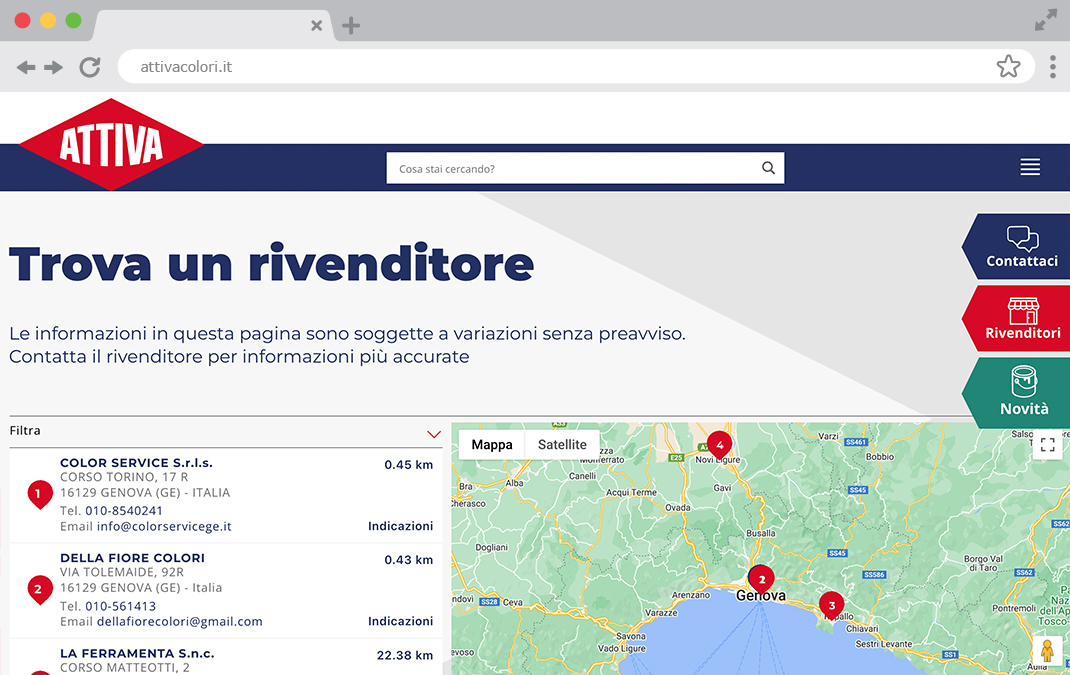Click map marker number 2 at Genova
This screenshot has height=675, width=1070.
(x=762, y=580)
